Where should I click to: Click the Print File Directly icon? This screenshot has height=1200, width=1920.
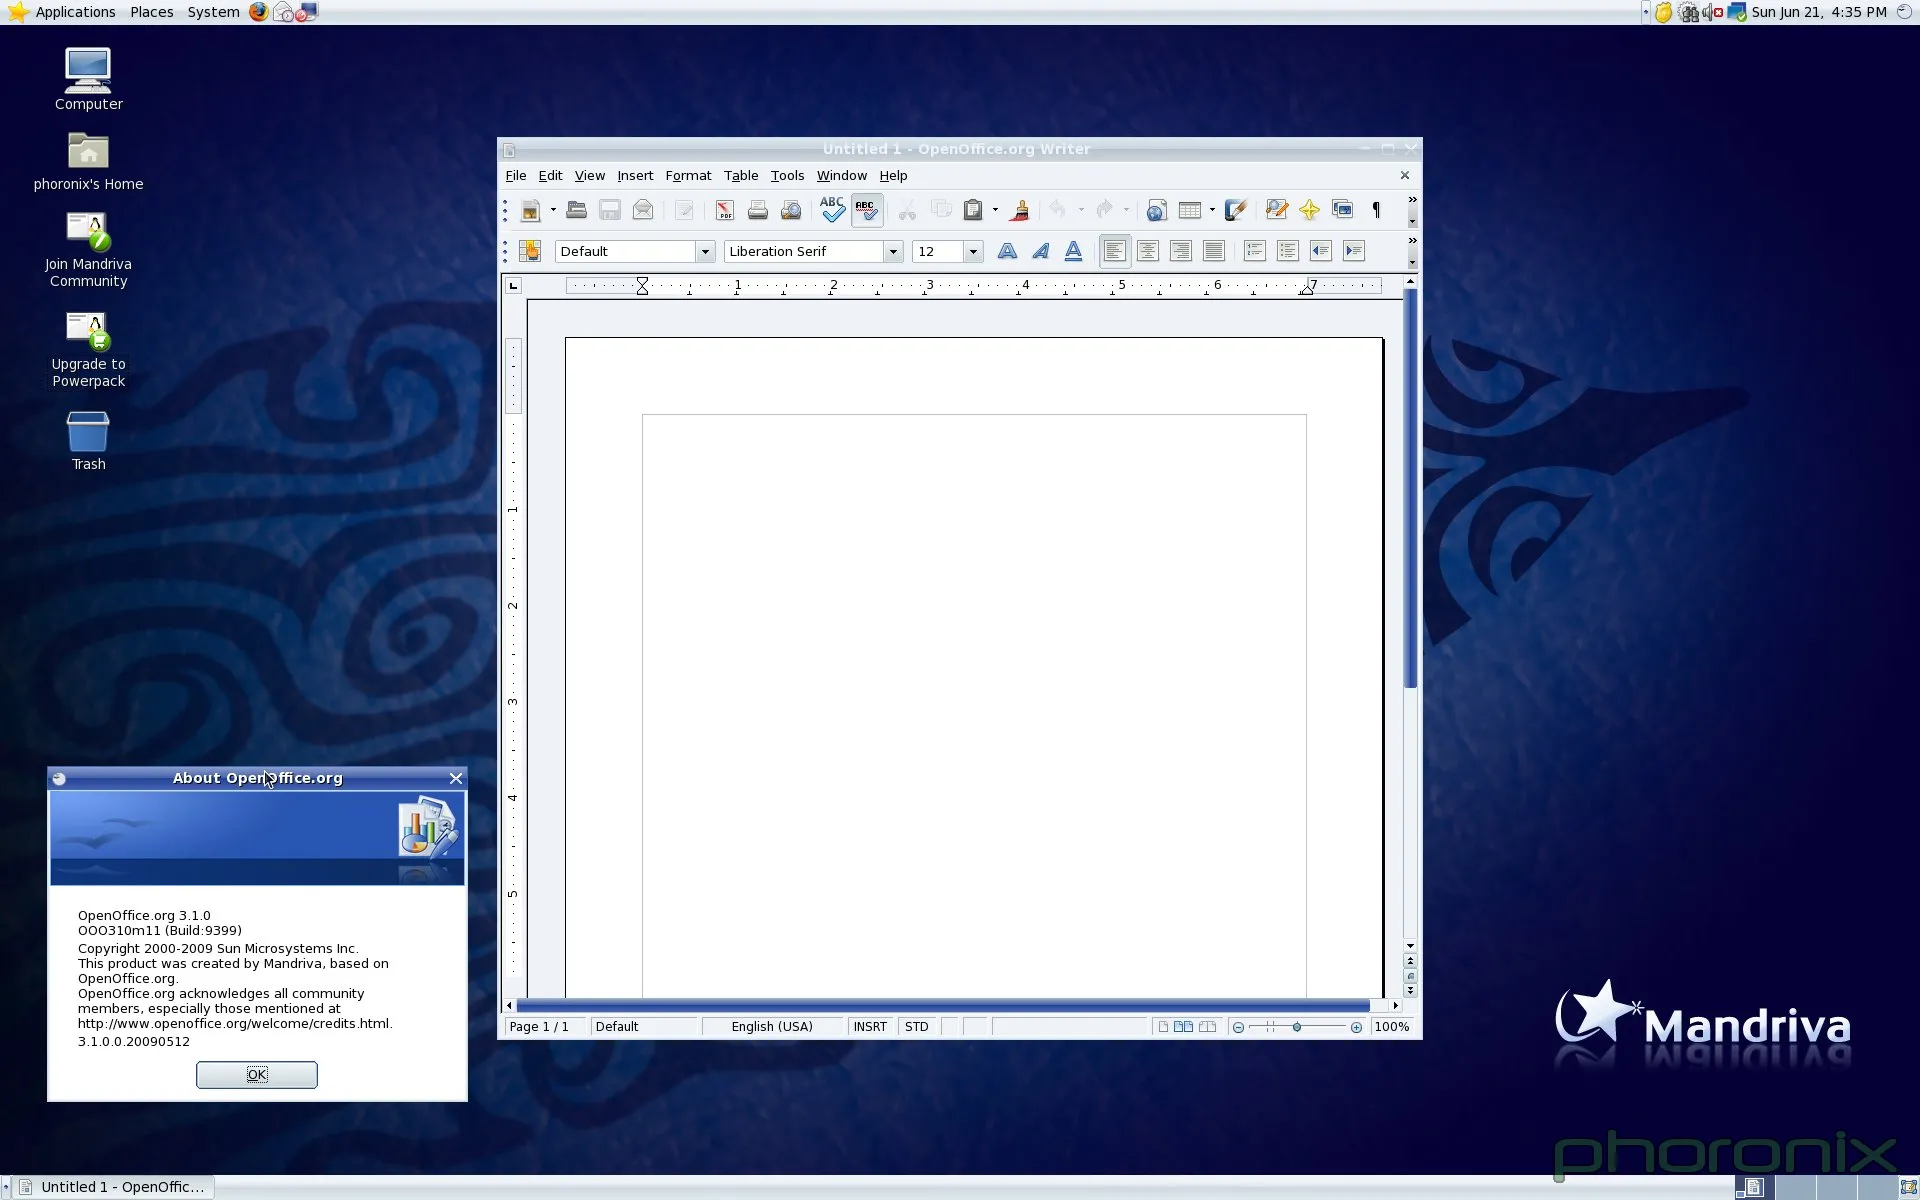click(757, 210)
